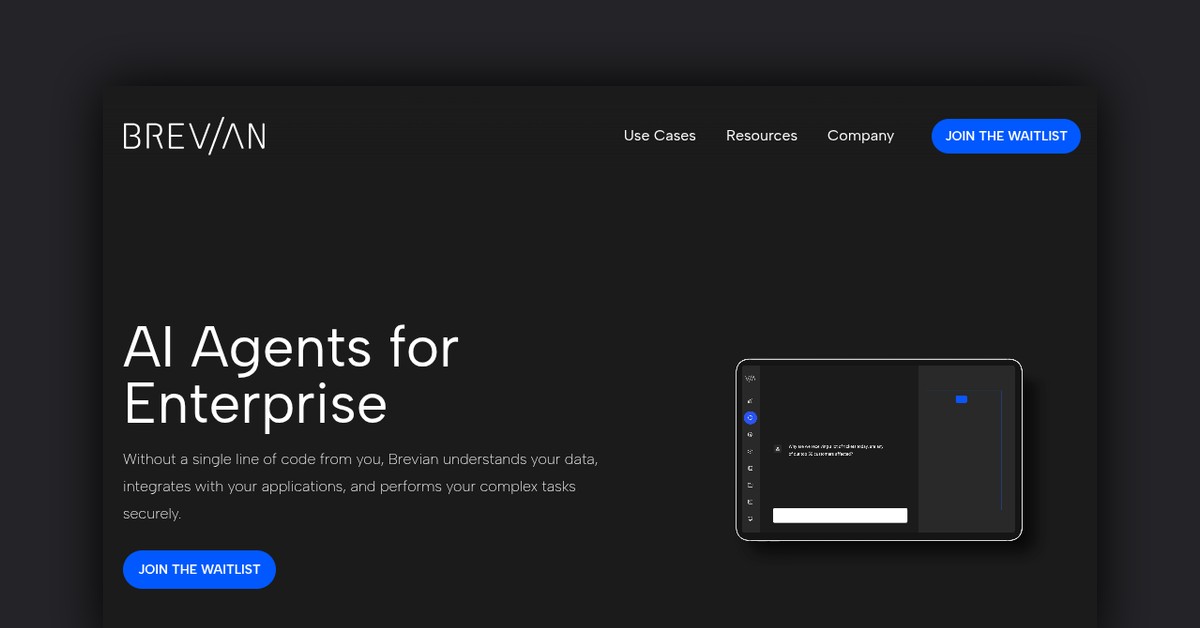Open the Use Cases menu

pyautogui.click(x=659, y=136)
